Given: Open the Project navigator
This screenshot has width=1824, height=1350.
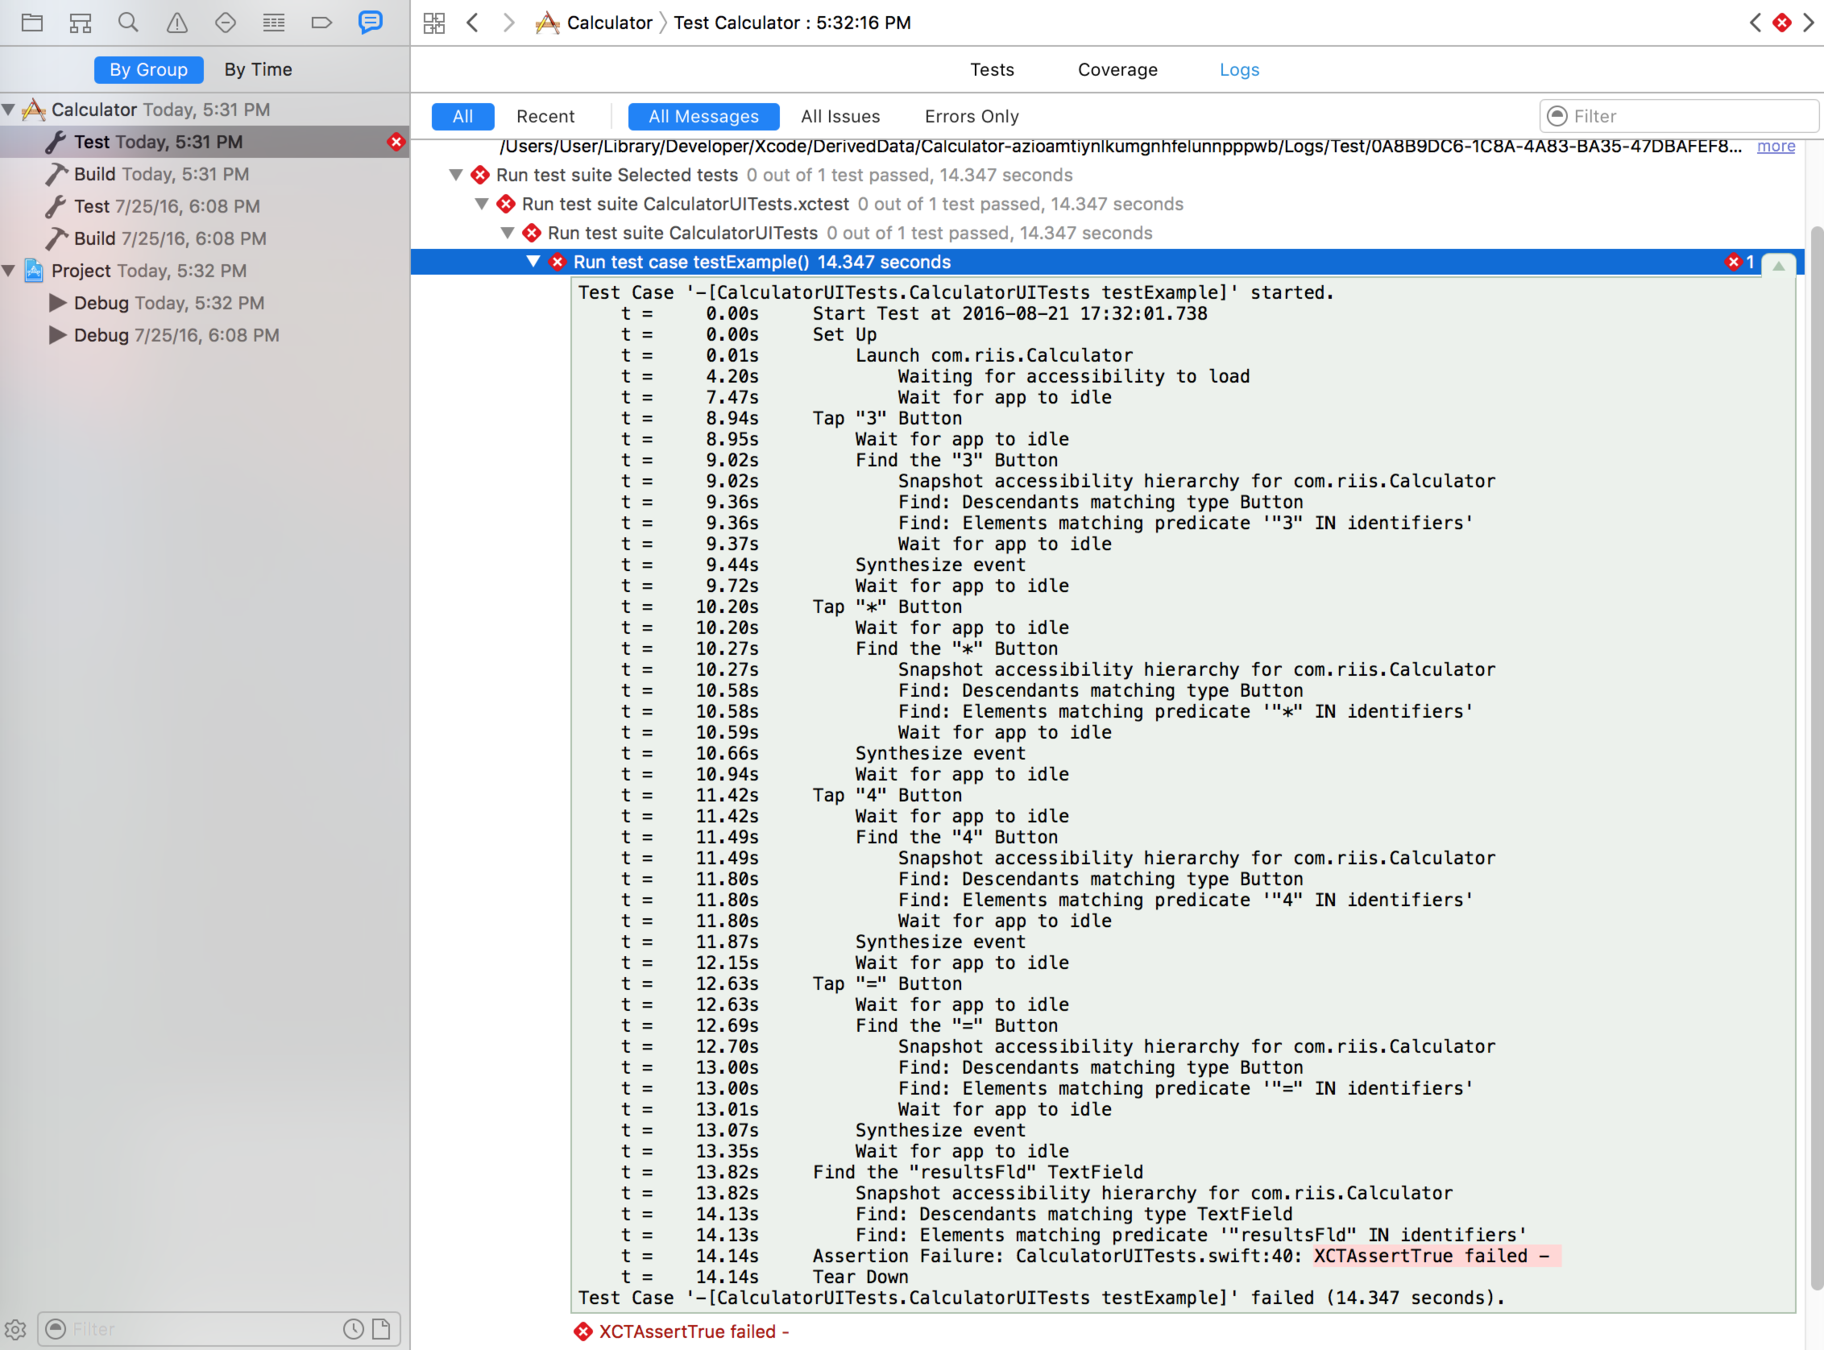Looking at the screenshot, I should pos(32,22).
